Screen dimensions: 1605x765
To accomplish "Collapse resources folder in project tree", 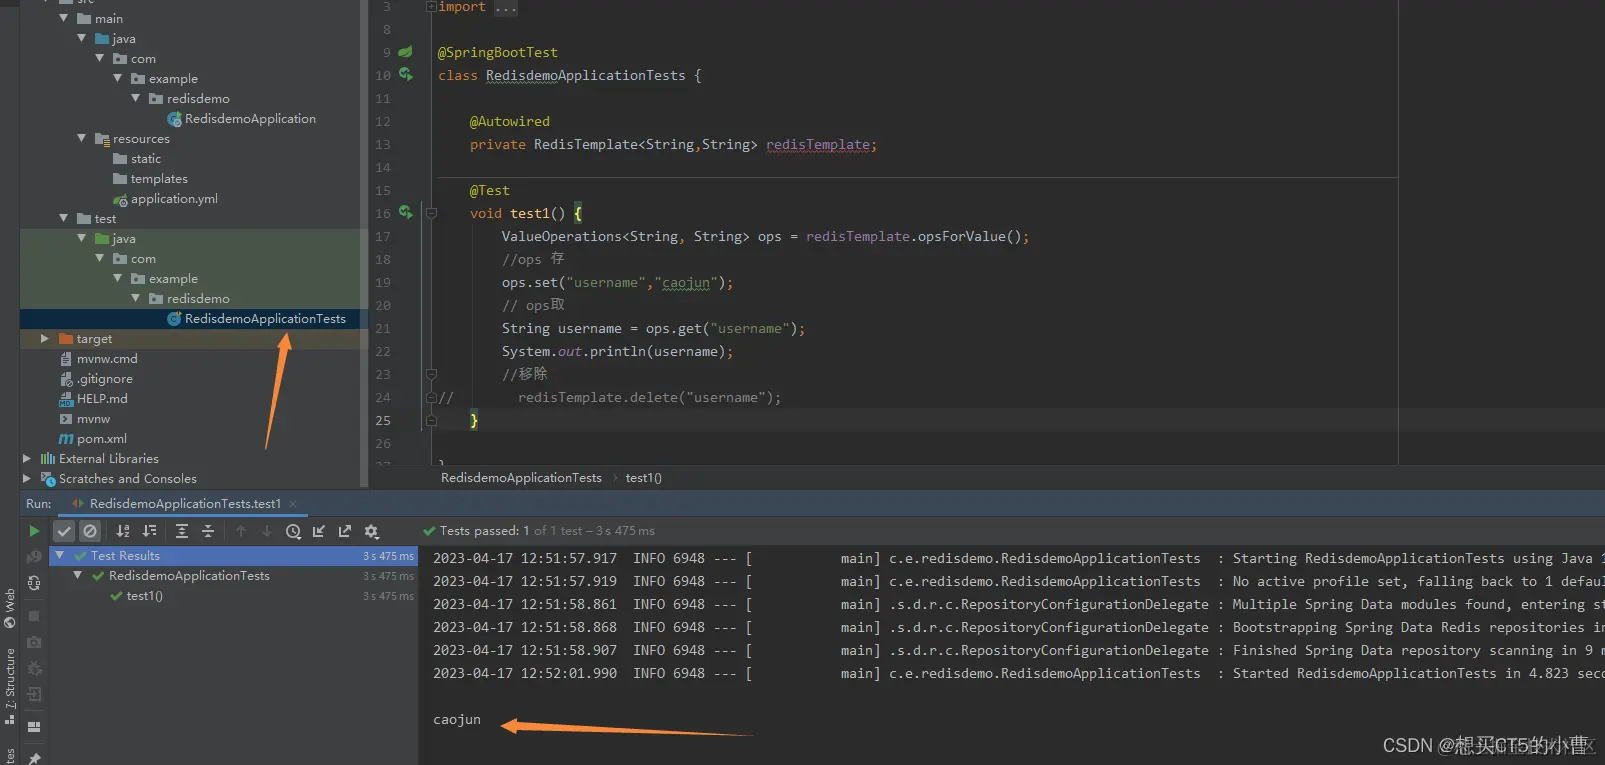I will tap(82, 138).
